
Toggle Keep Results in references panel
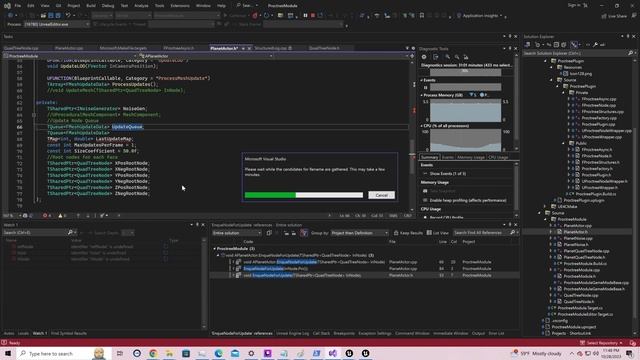pyautogui.click(x=408, y=233)
